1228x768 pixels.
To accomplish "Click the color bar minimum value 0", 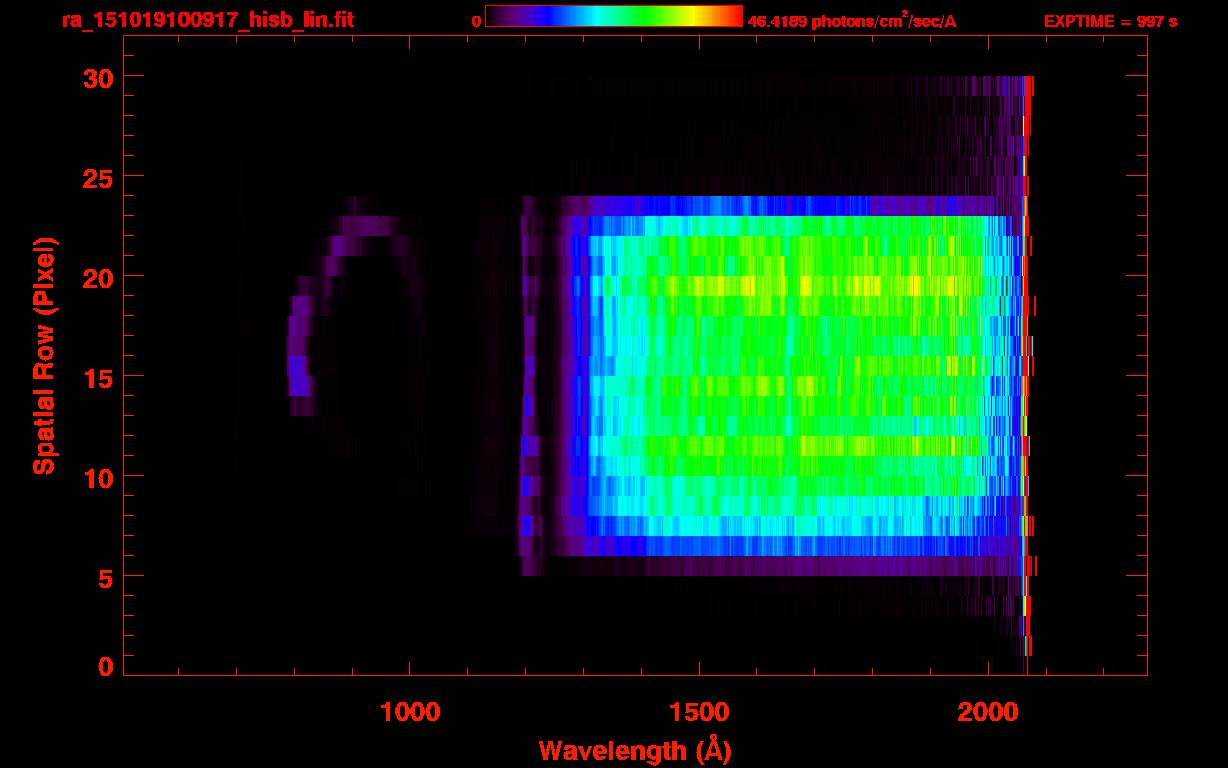I will click(x=476, y=21).
